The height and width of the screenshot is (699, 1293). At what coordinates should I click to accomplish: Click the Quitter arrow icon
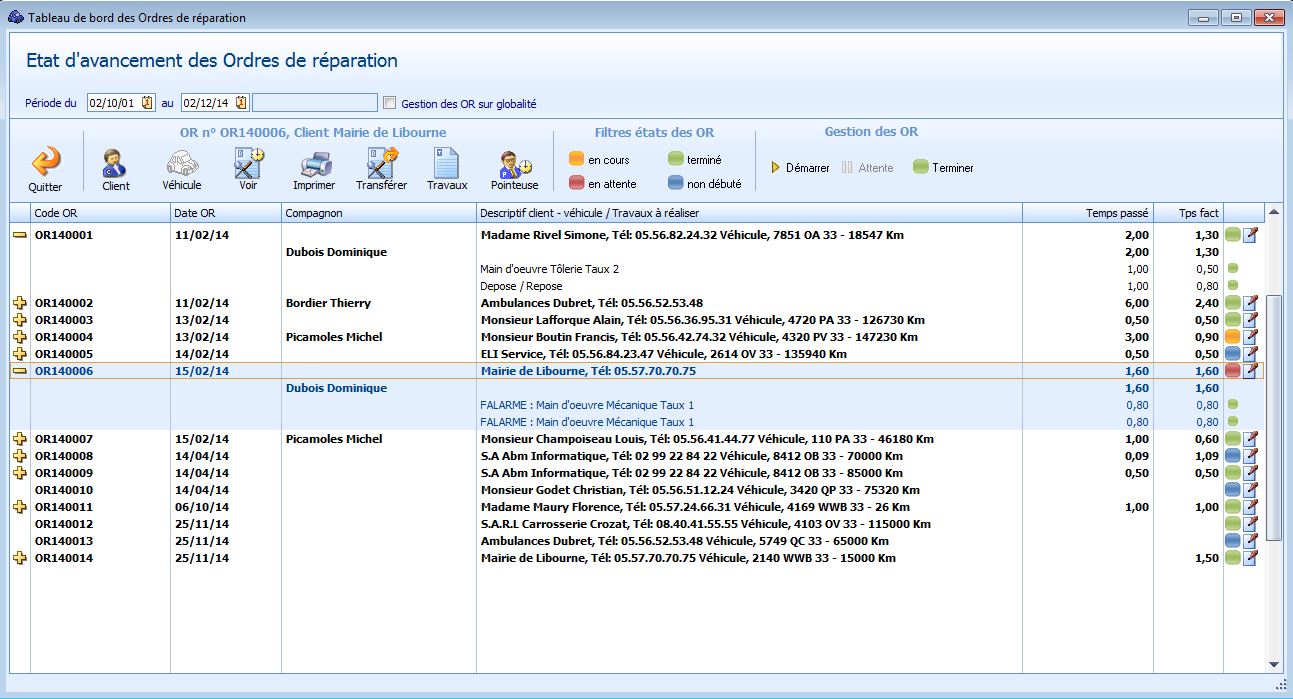click(45, 162)
